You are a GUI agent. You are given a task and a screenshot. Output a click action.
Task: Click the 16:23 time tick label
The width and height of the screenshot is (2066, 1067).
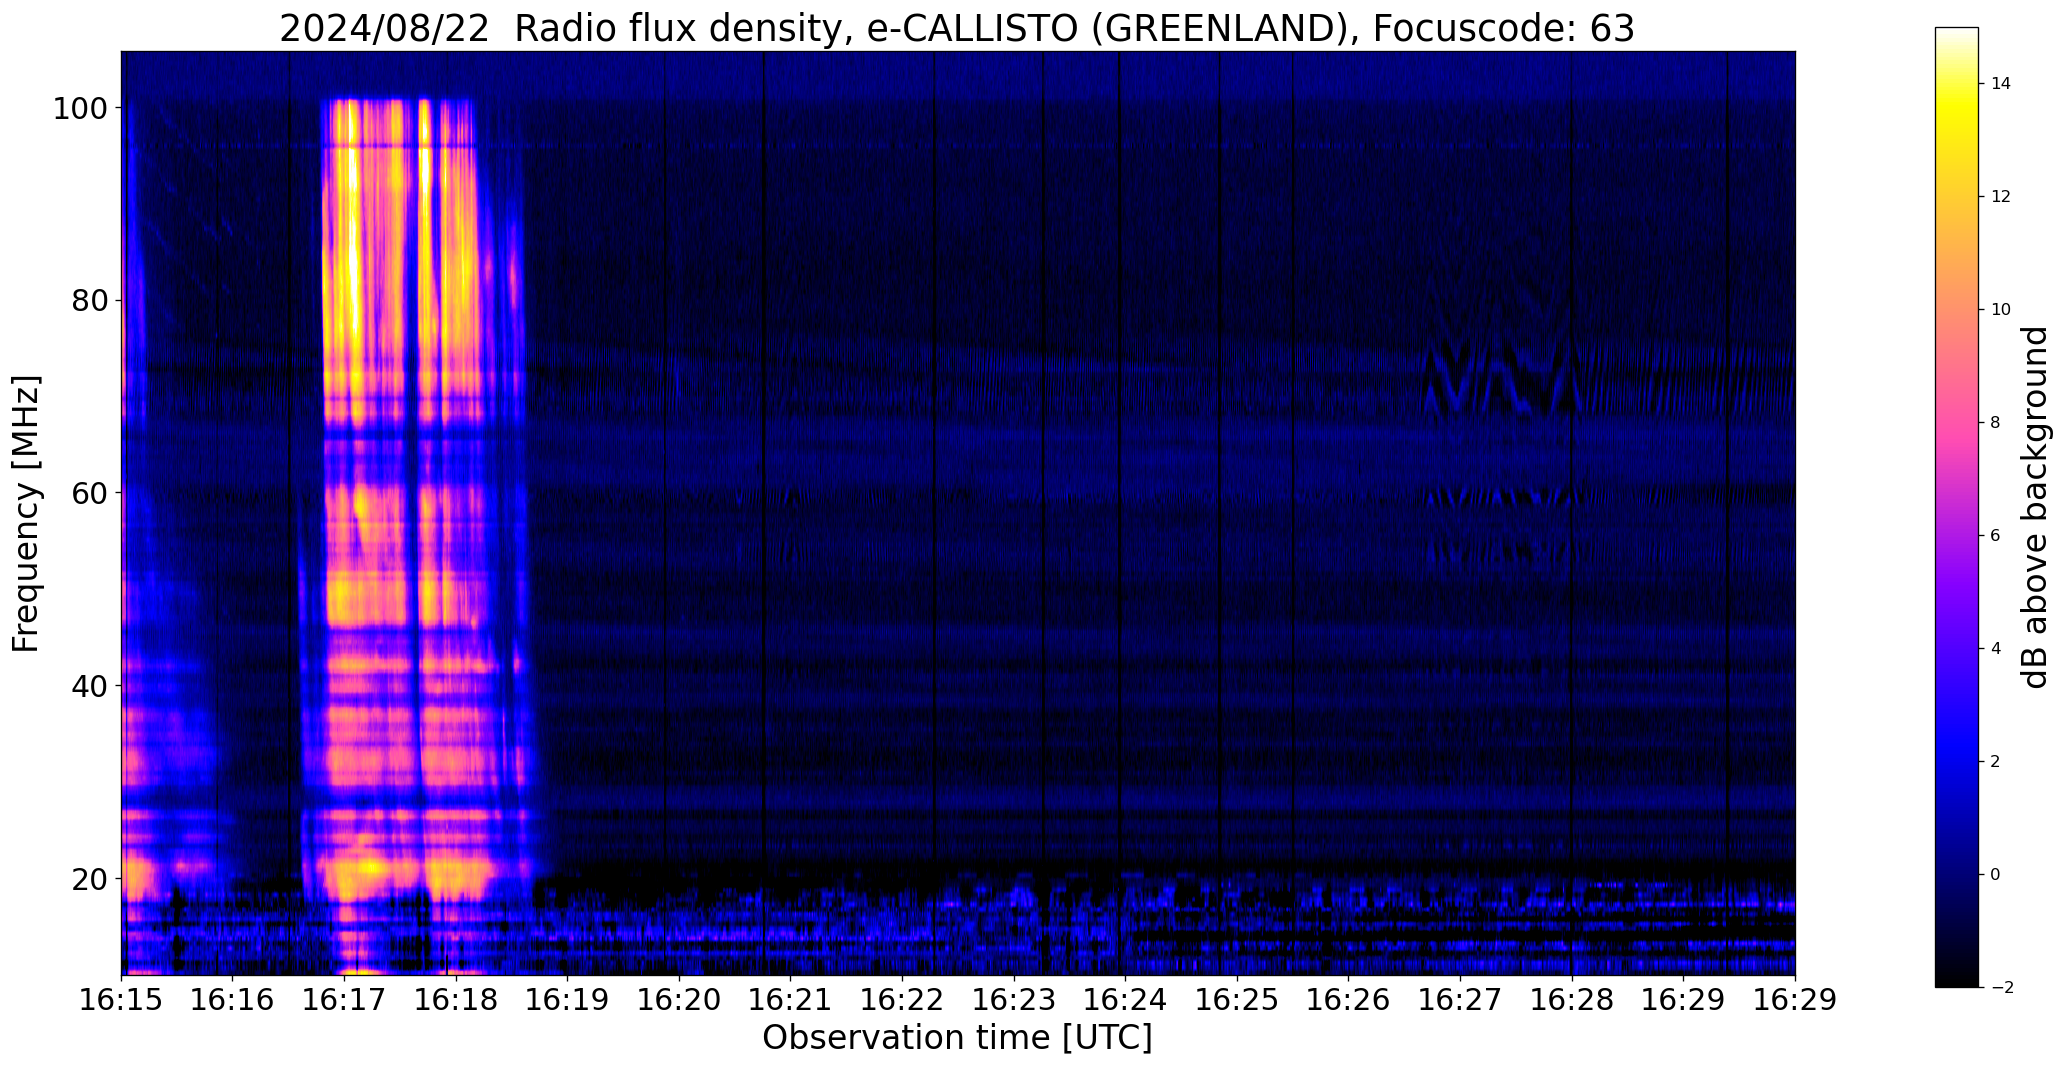[1013, 999]
